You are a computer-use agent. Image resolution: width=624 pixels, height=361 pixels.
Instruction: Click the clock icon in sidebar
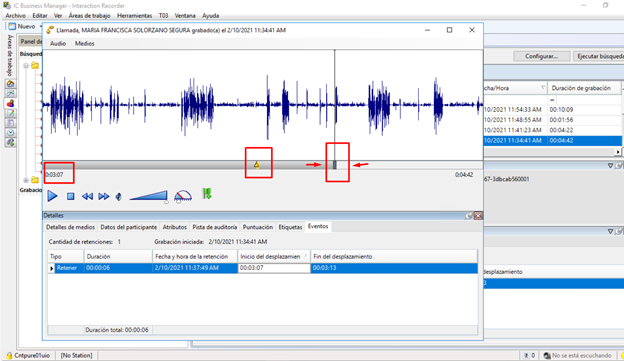[10, 133]
